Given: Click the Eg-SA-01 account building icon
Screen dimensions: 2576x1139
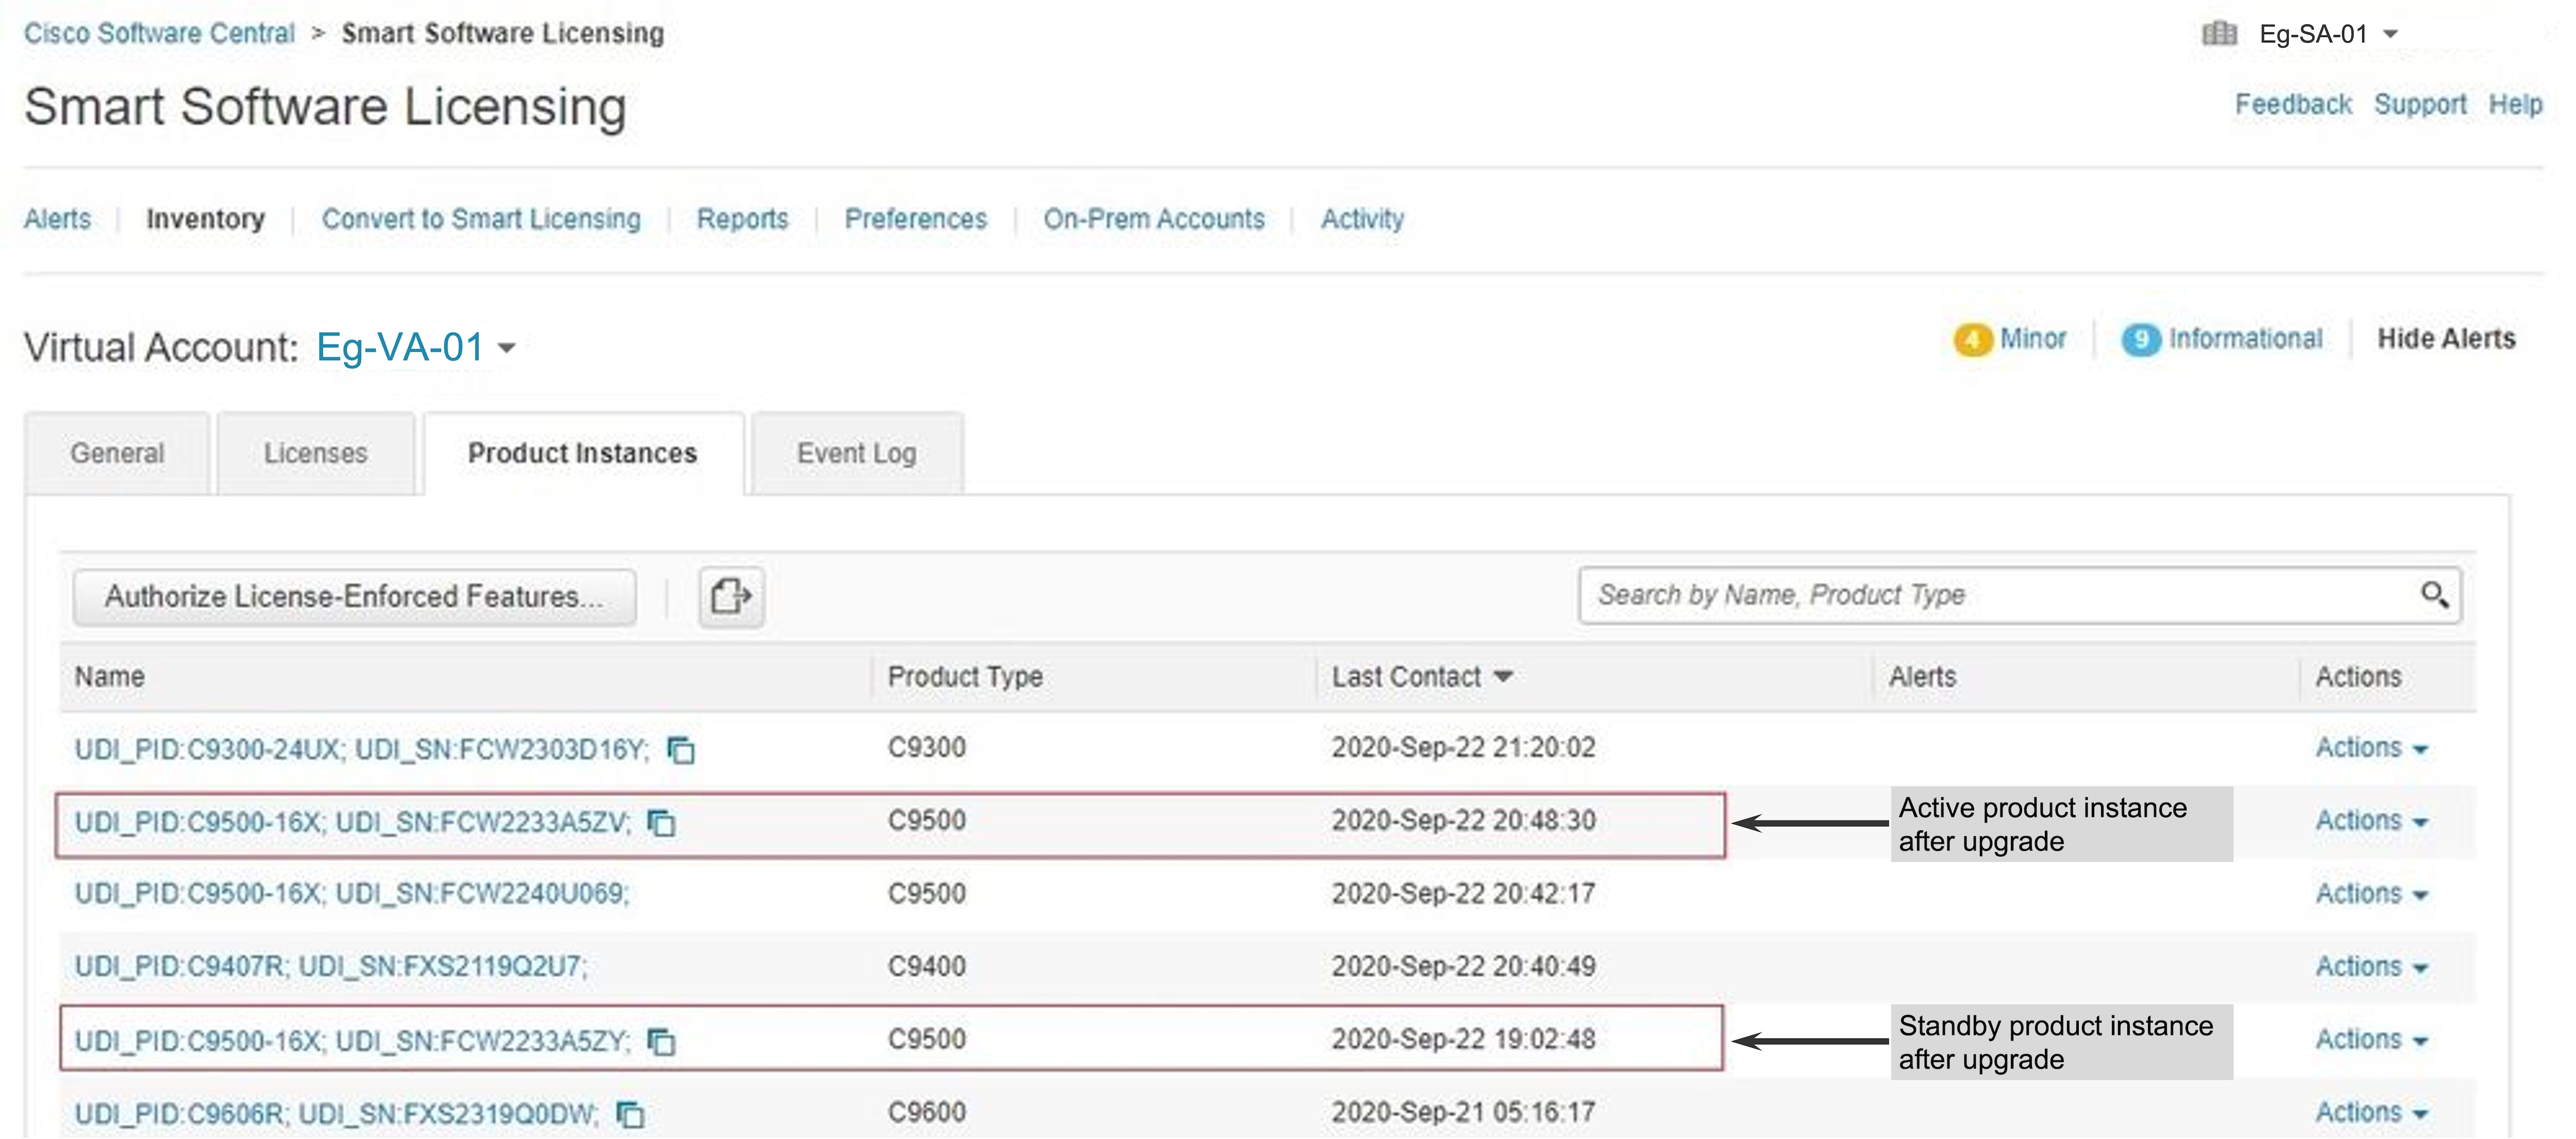Looking at the screenshot, I should point(2219,34).
